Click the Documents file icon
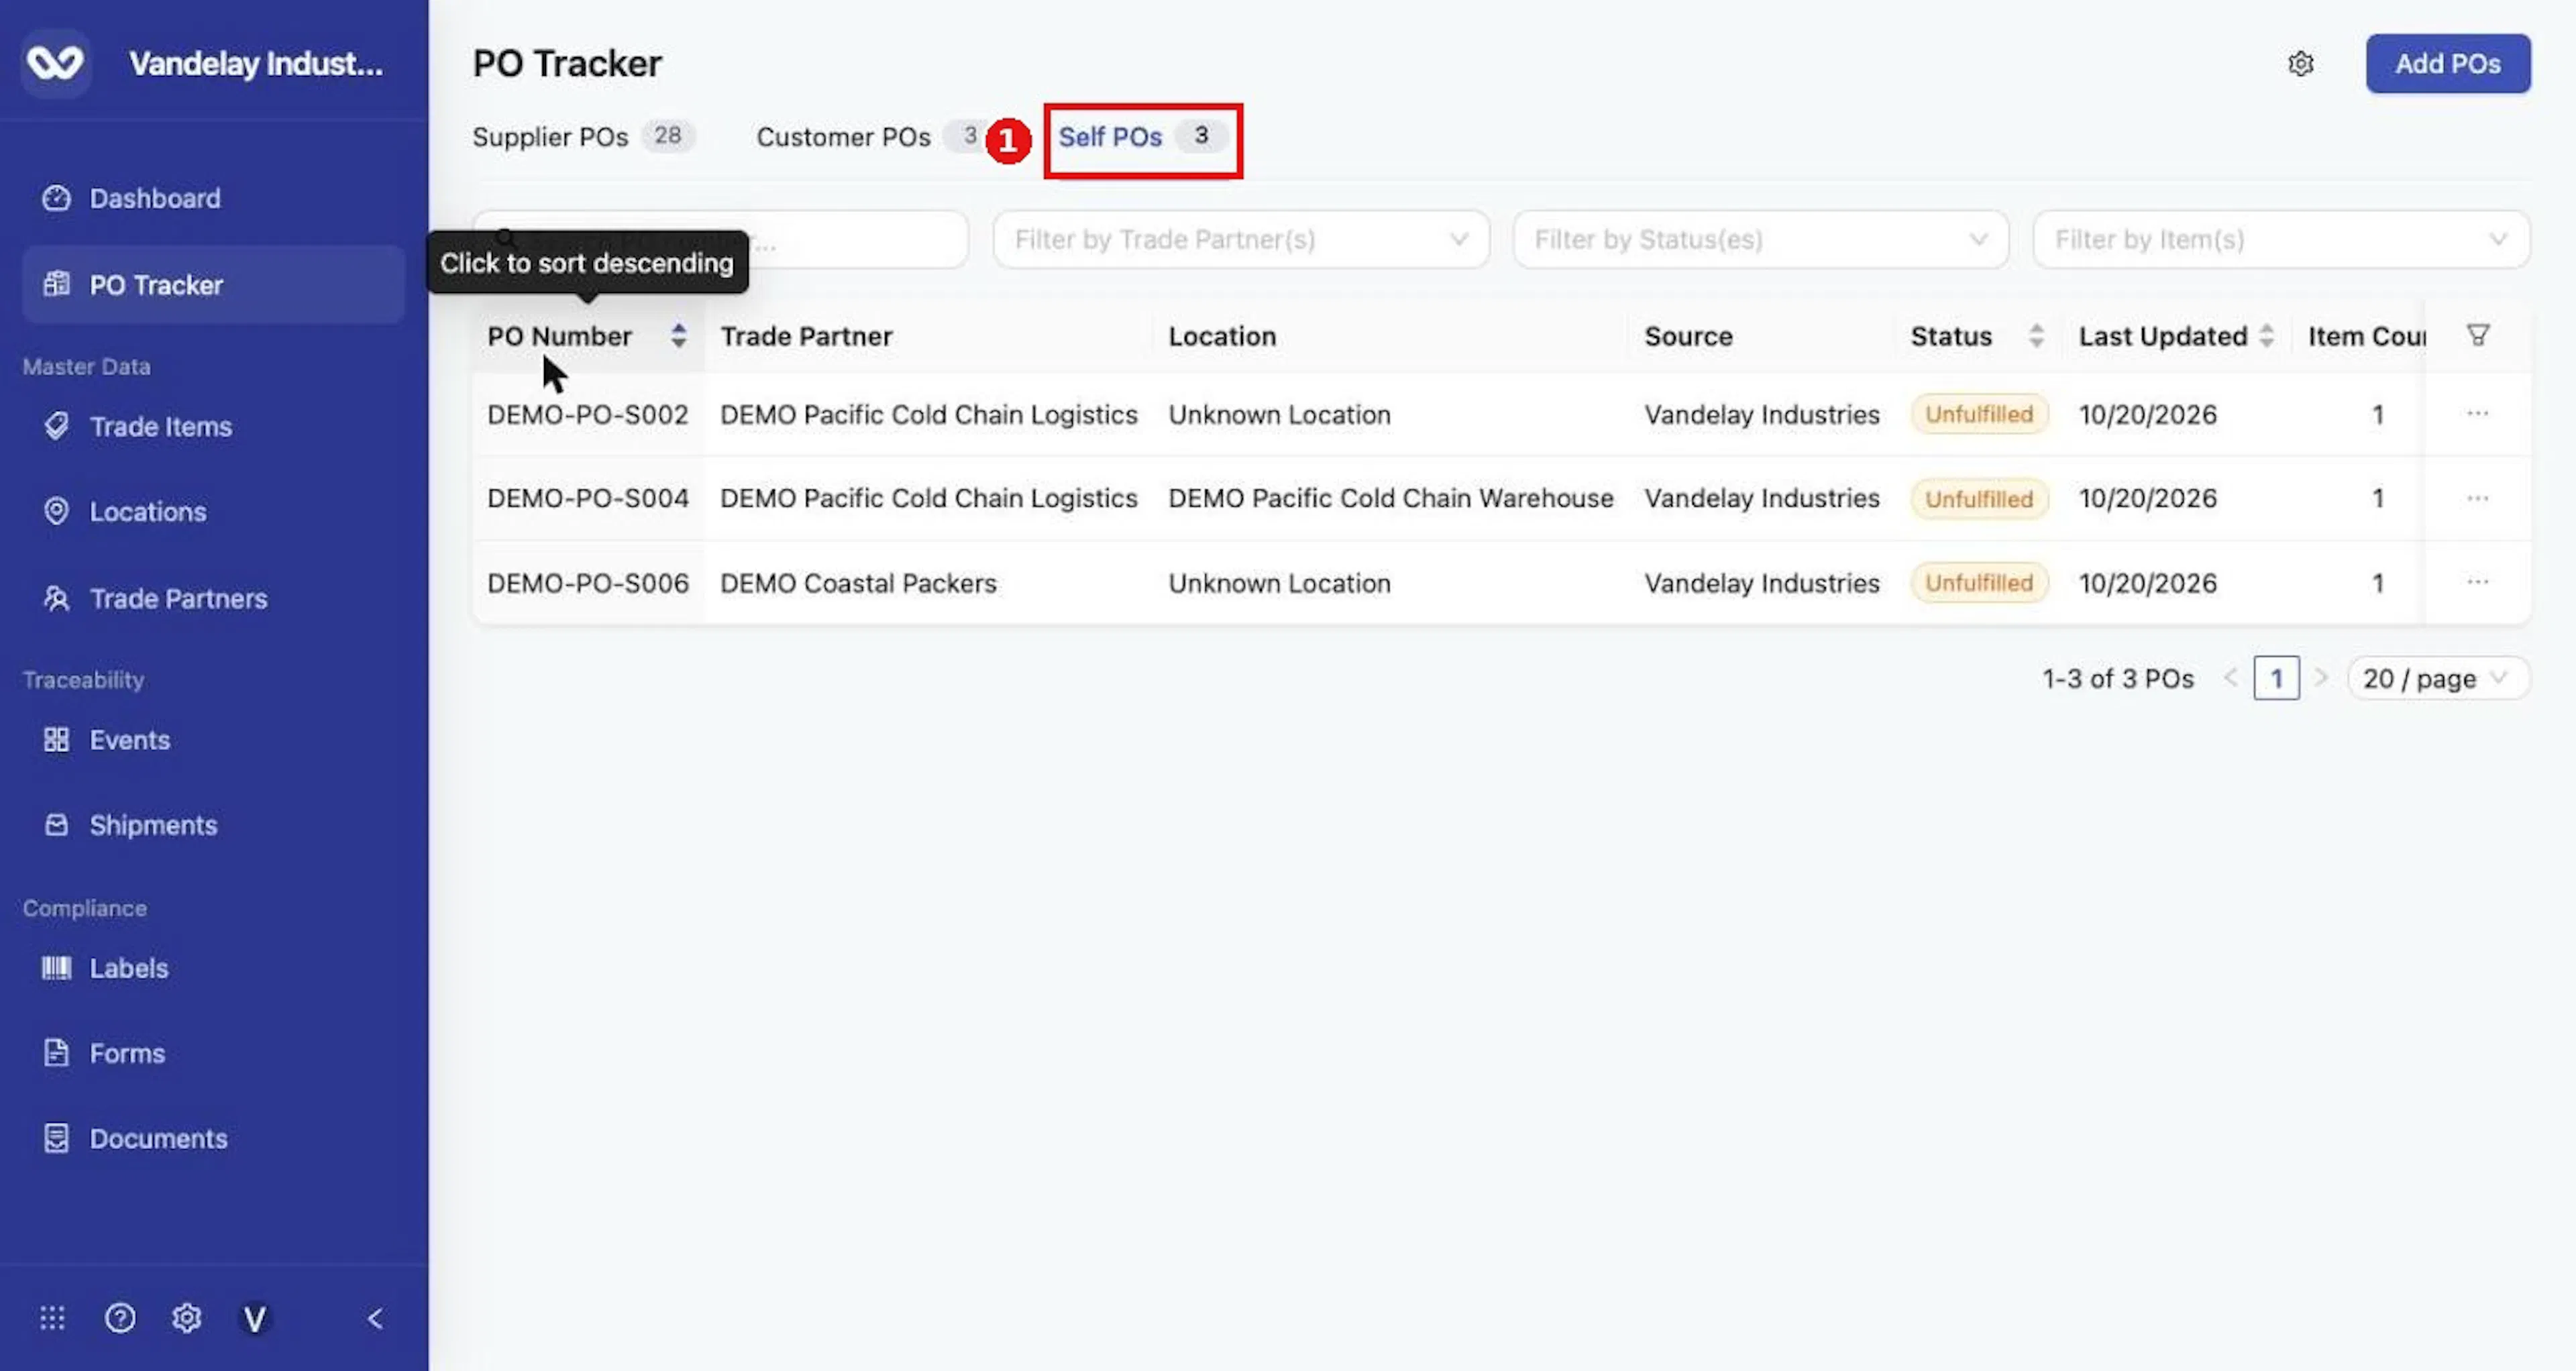The height and width of the screenshot is (1371, 2576). point(56,1138)
